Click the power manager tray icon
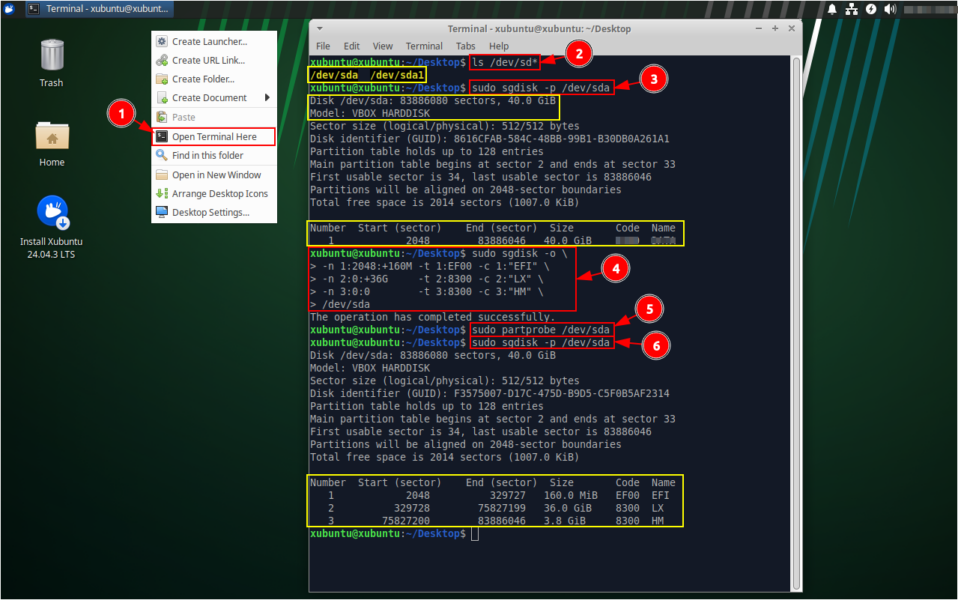 click(871, 9)
